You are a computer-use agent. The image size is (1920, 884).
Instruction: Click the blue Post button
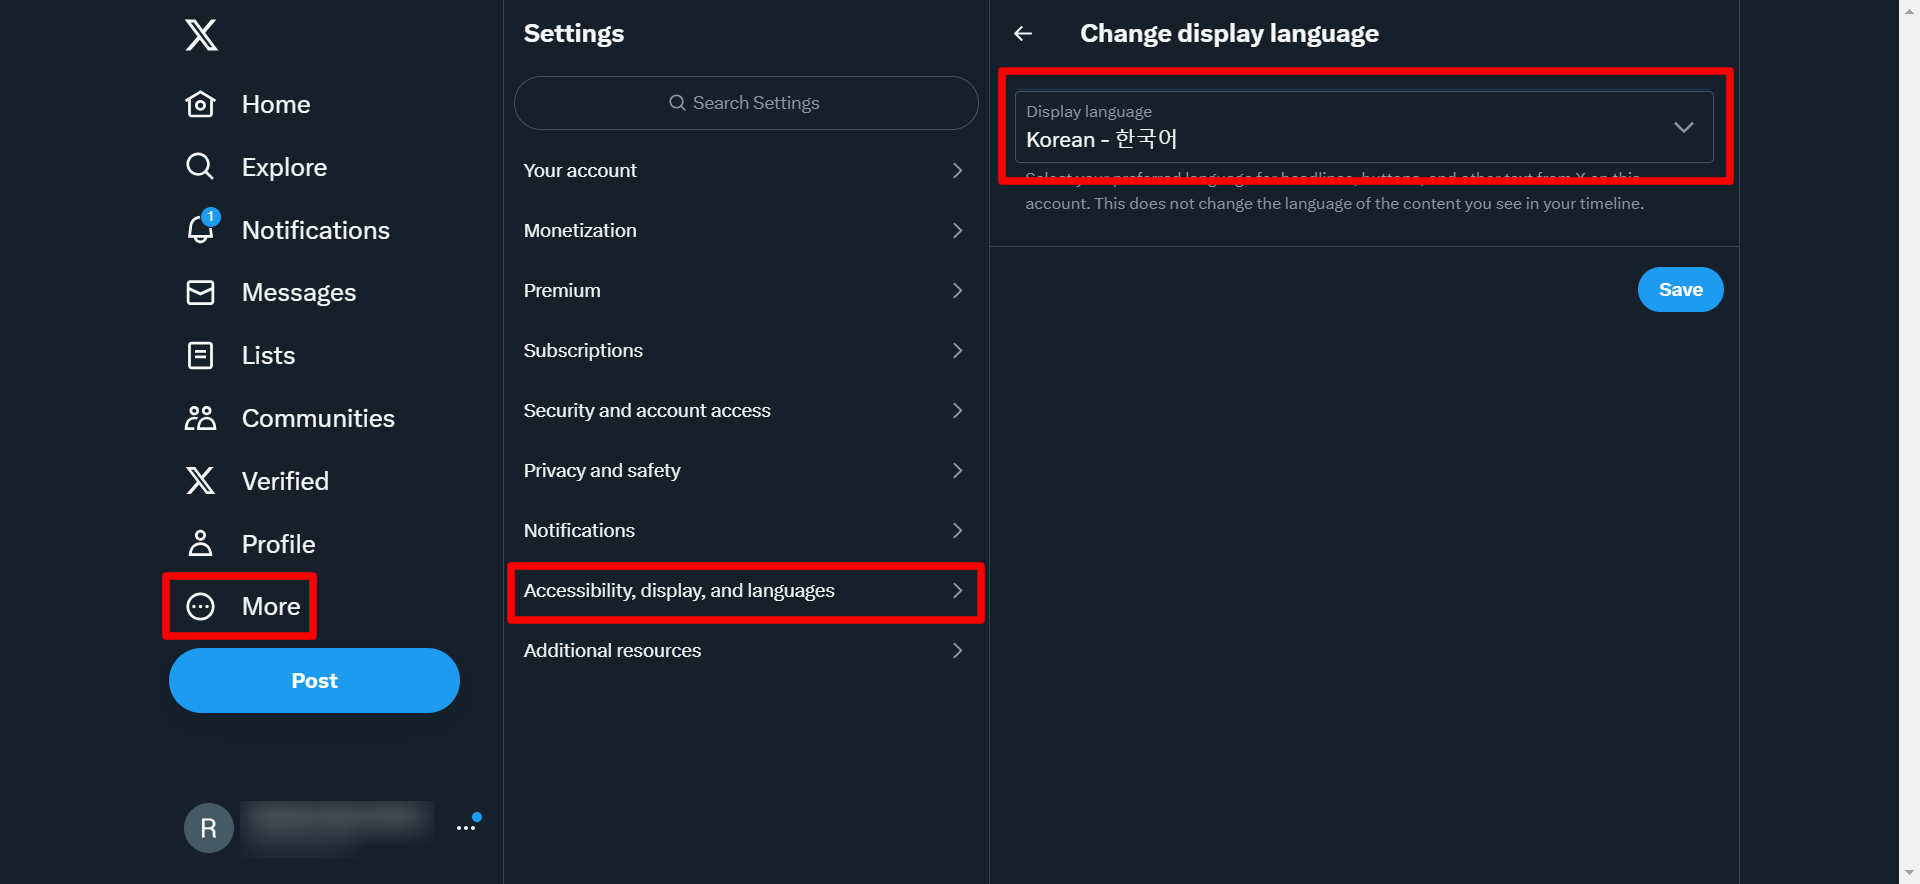314,681
